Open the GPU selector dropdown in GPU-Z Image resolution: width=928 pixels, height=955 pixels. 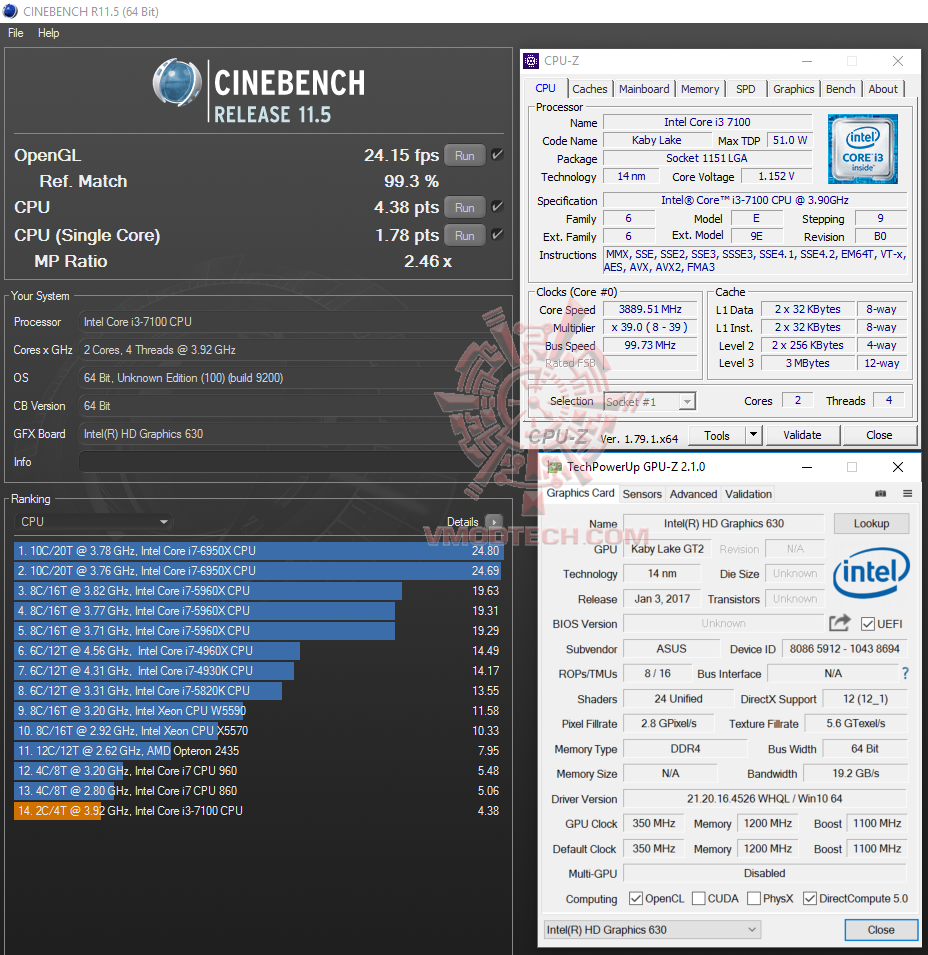pyautogui.click(x=651, y=929)
